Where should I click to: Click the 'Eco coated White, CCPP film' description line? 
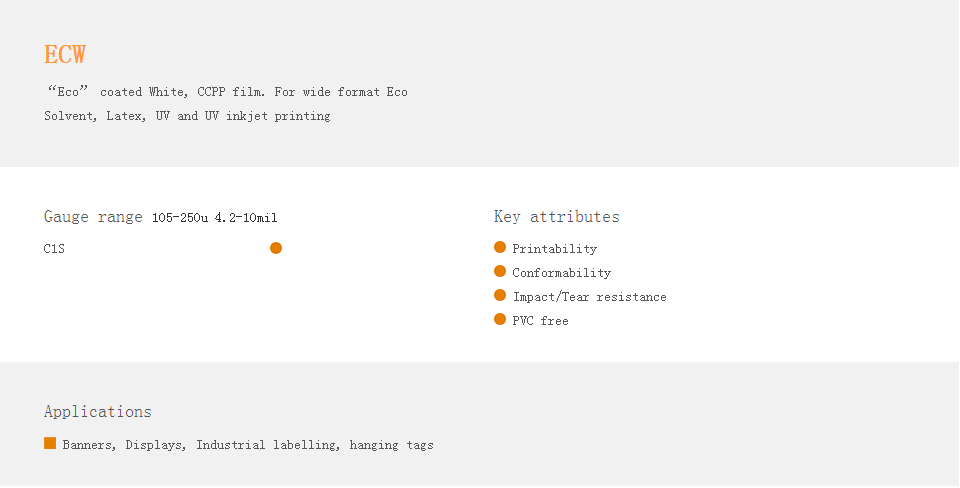pyautogui.click(x=226, y=92)
